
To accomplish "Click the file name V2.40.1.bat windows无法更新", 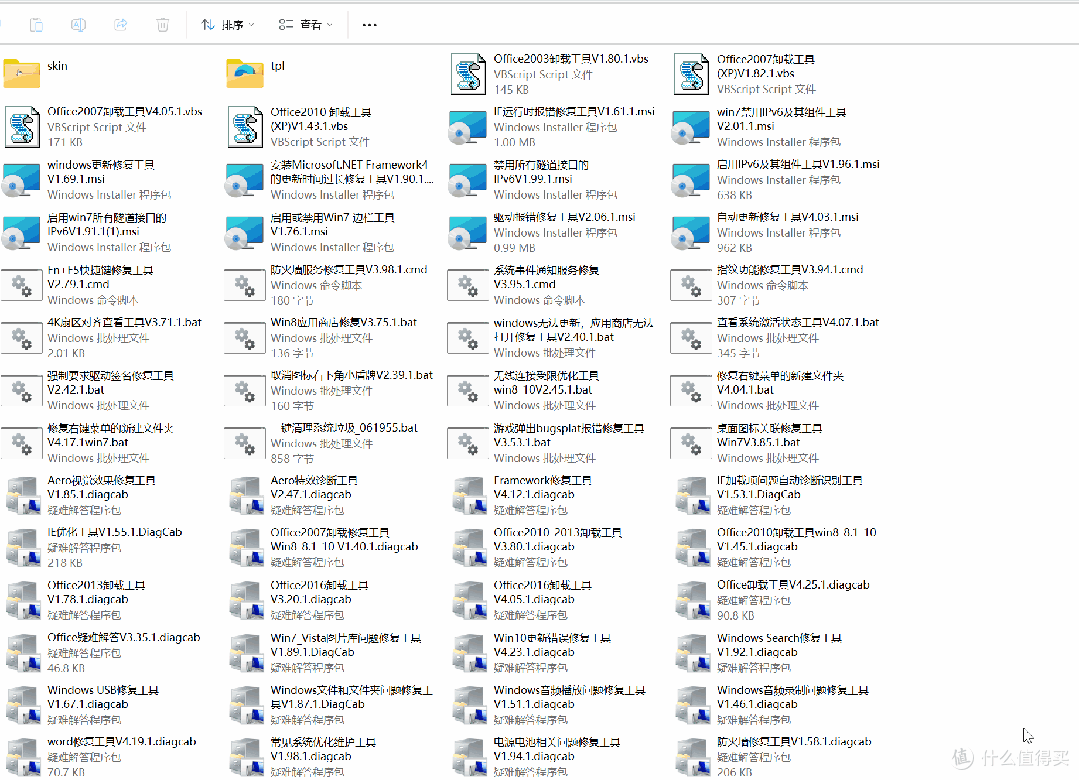I will 573,330.
